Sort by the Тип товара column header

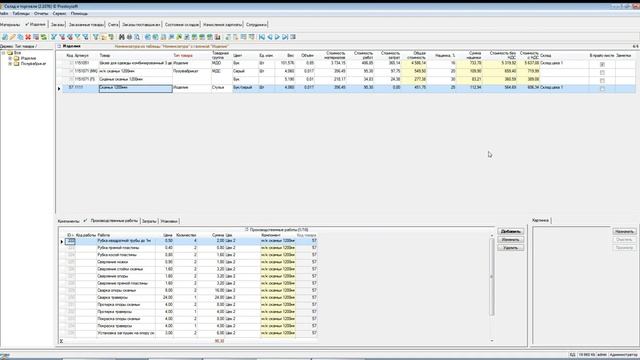coord(183,56)
